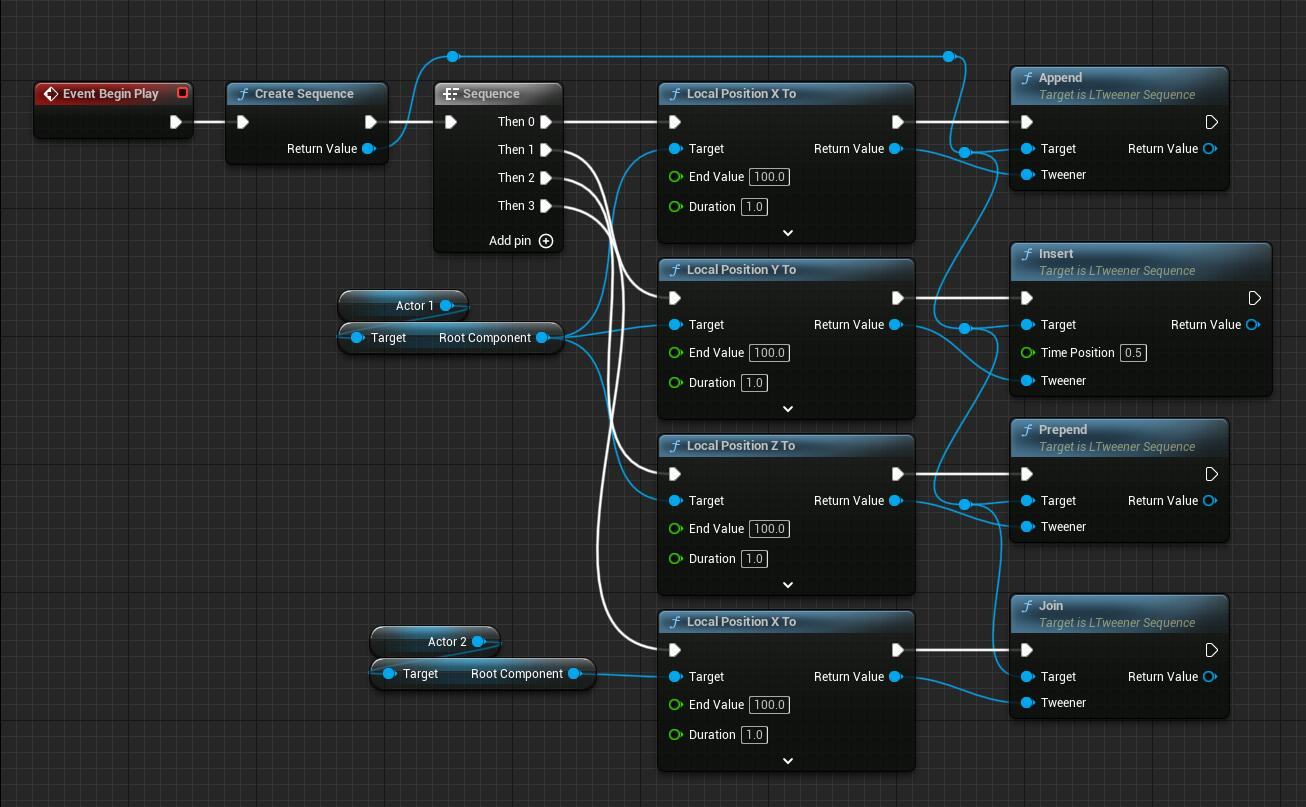Click Append node's execution output pin
1306x807 pixels.
pos(1211,122)
